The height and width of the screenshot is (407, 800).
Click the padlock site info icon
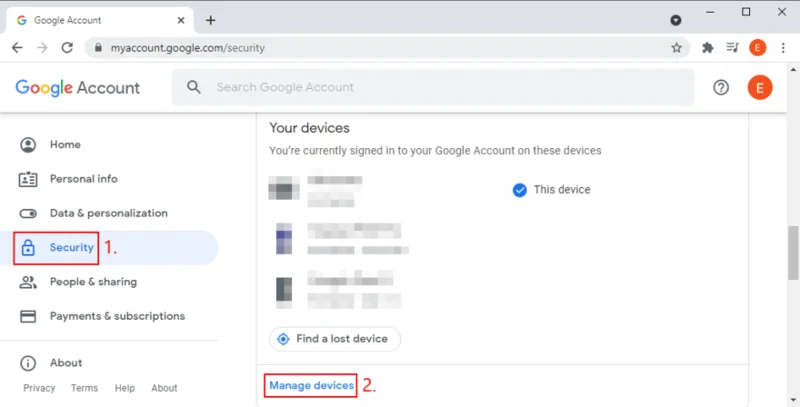[98, 47]
